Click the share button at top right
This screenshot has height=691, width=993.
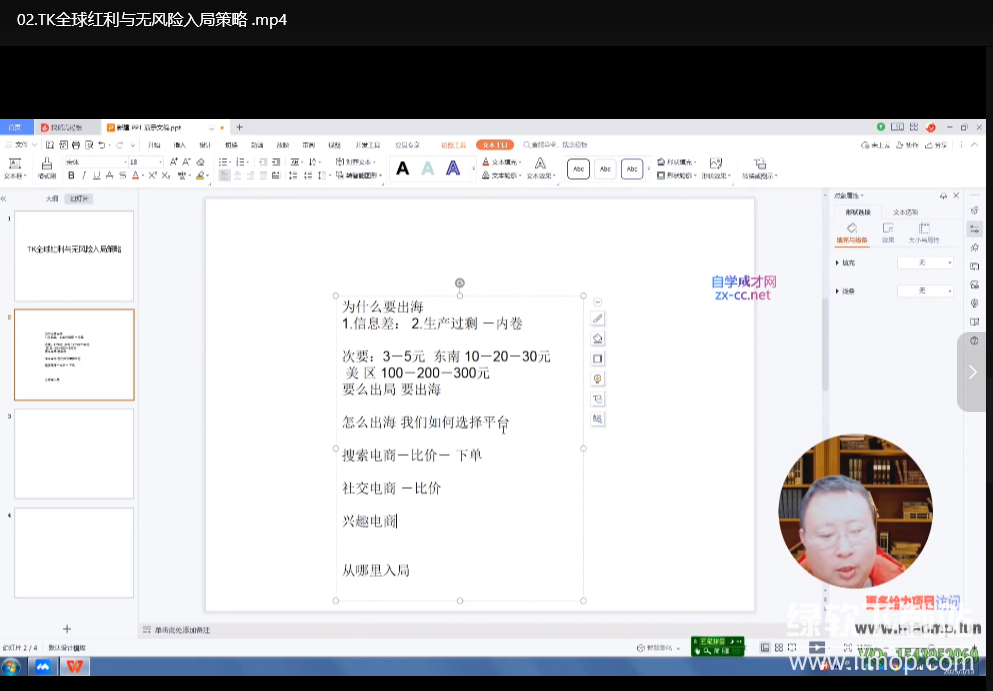coord(936,145)
